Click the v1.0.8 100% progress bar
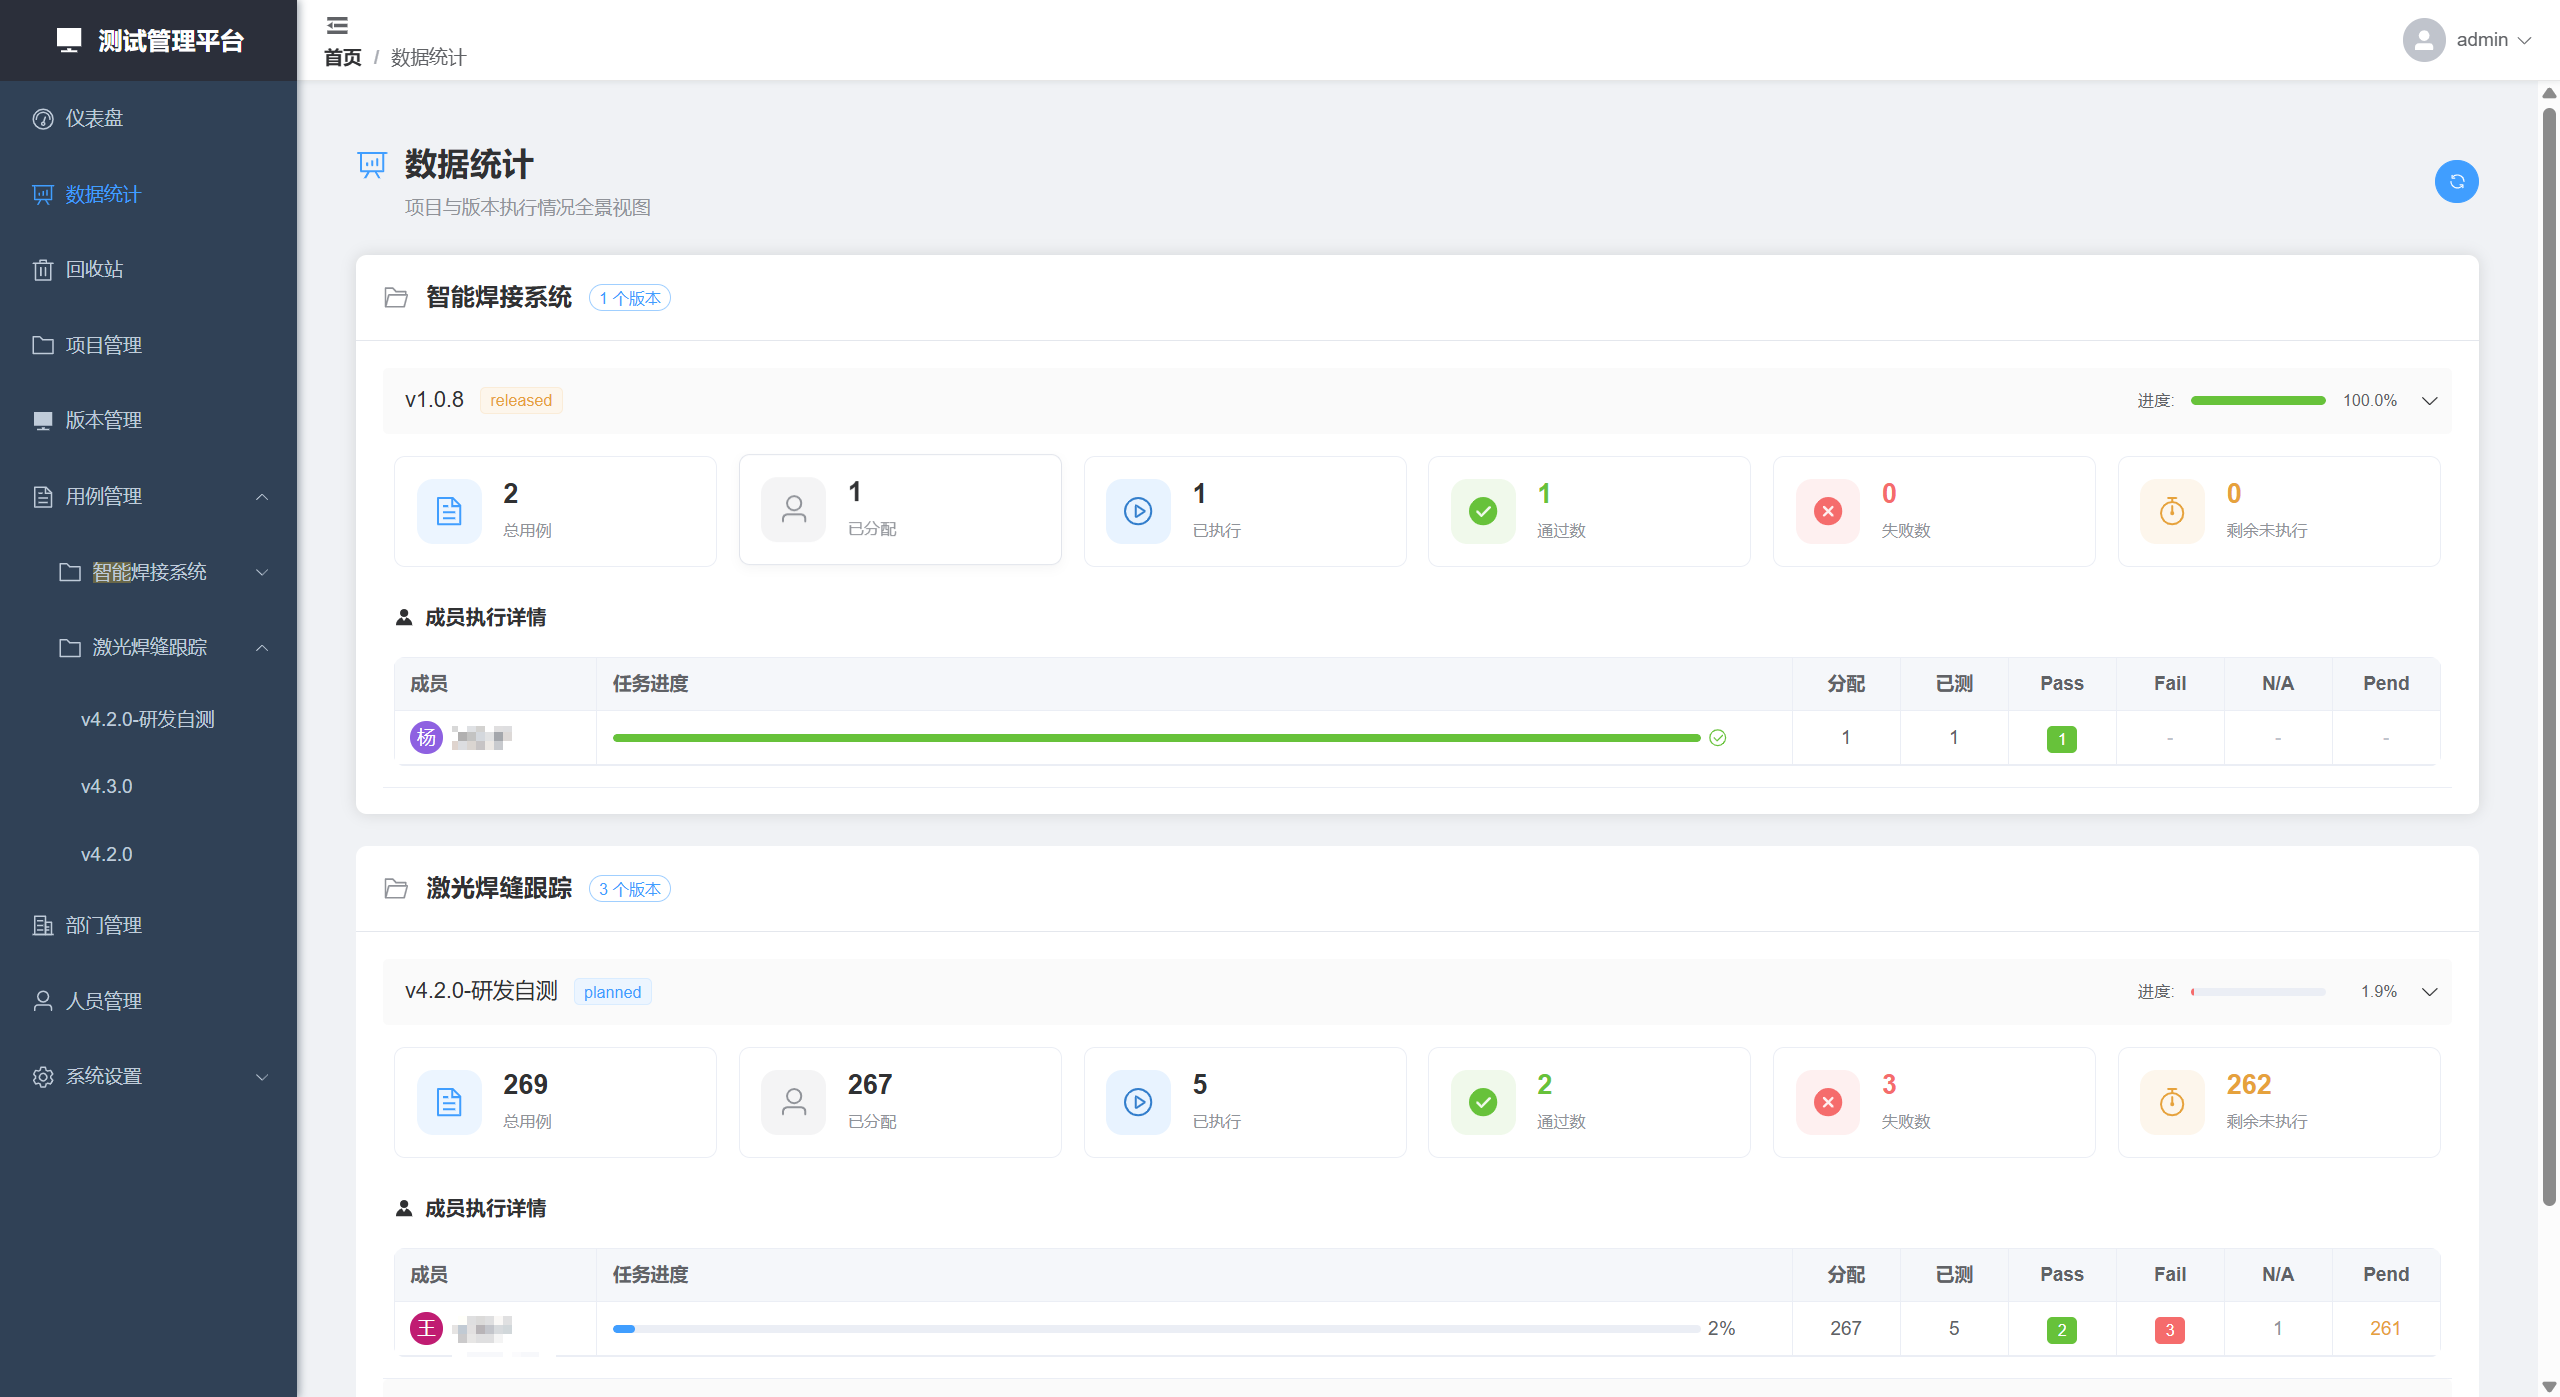The image size is (2560, 1397). pyautogui.click(x=2257, y=401)
